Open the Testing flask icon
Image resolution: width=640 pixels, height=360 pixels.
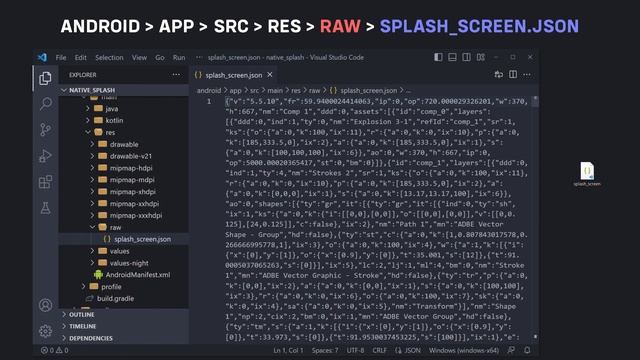(46, 208)
